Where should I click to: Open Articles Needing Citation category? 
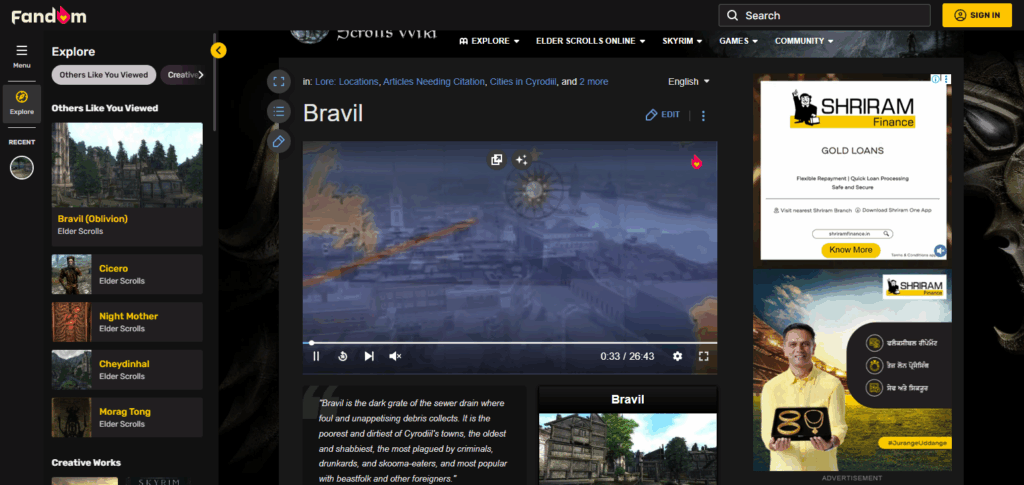coord(434,82)
